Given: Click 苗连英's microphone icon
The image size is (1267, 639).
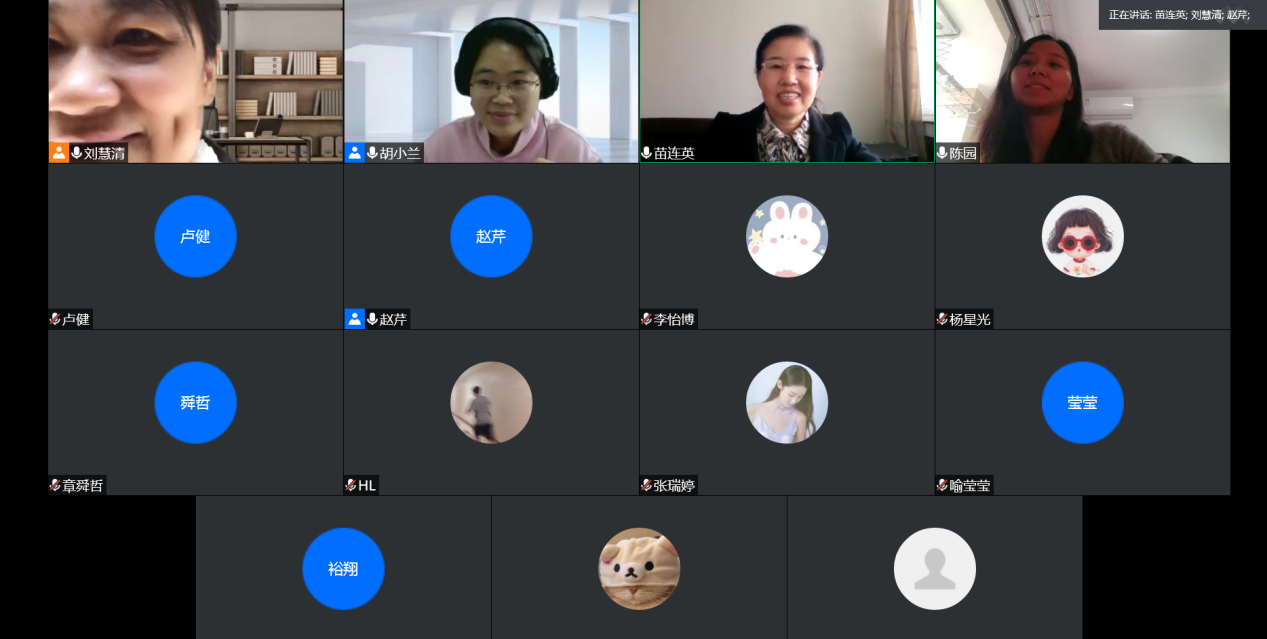Looking at the screenshot, I should point(647,153).
